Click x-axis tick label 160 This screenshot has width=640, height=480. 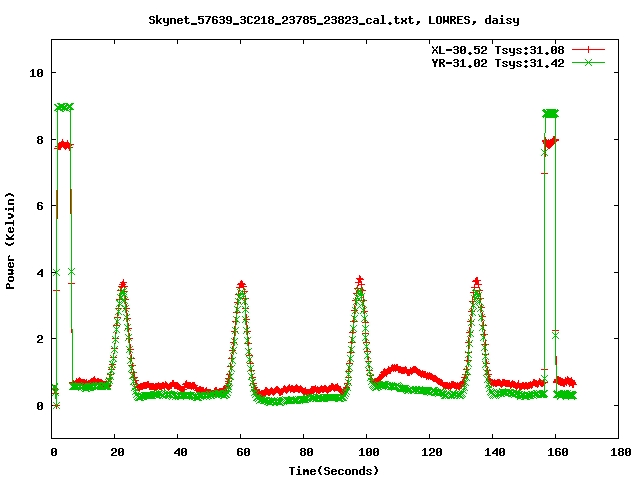tap(558, 452)
